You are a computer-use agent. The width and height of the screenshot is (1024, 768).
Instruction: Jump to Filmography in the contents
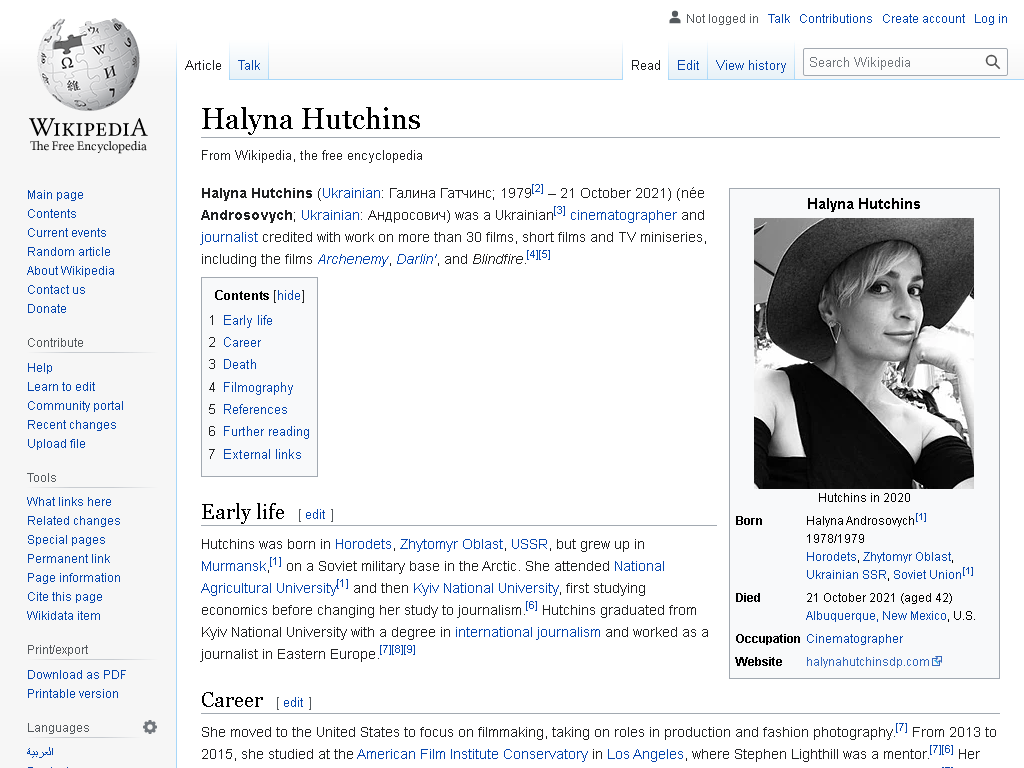pos(258,387)
